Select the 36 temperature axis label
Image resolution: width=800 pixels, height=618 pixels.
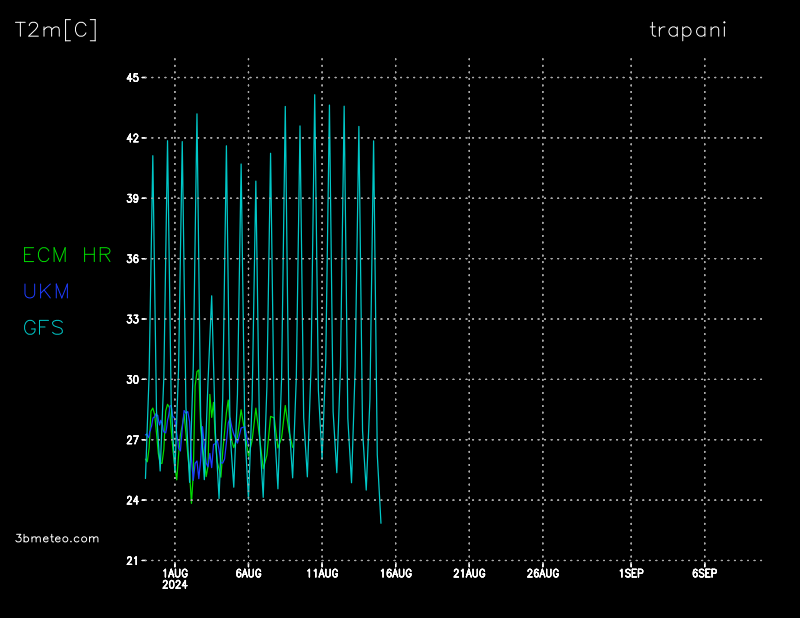point(131,259)
